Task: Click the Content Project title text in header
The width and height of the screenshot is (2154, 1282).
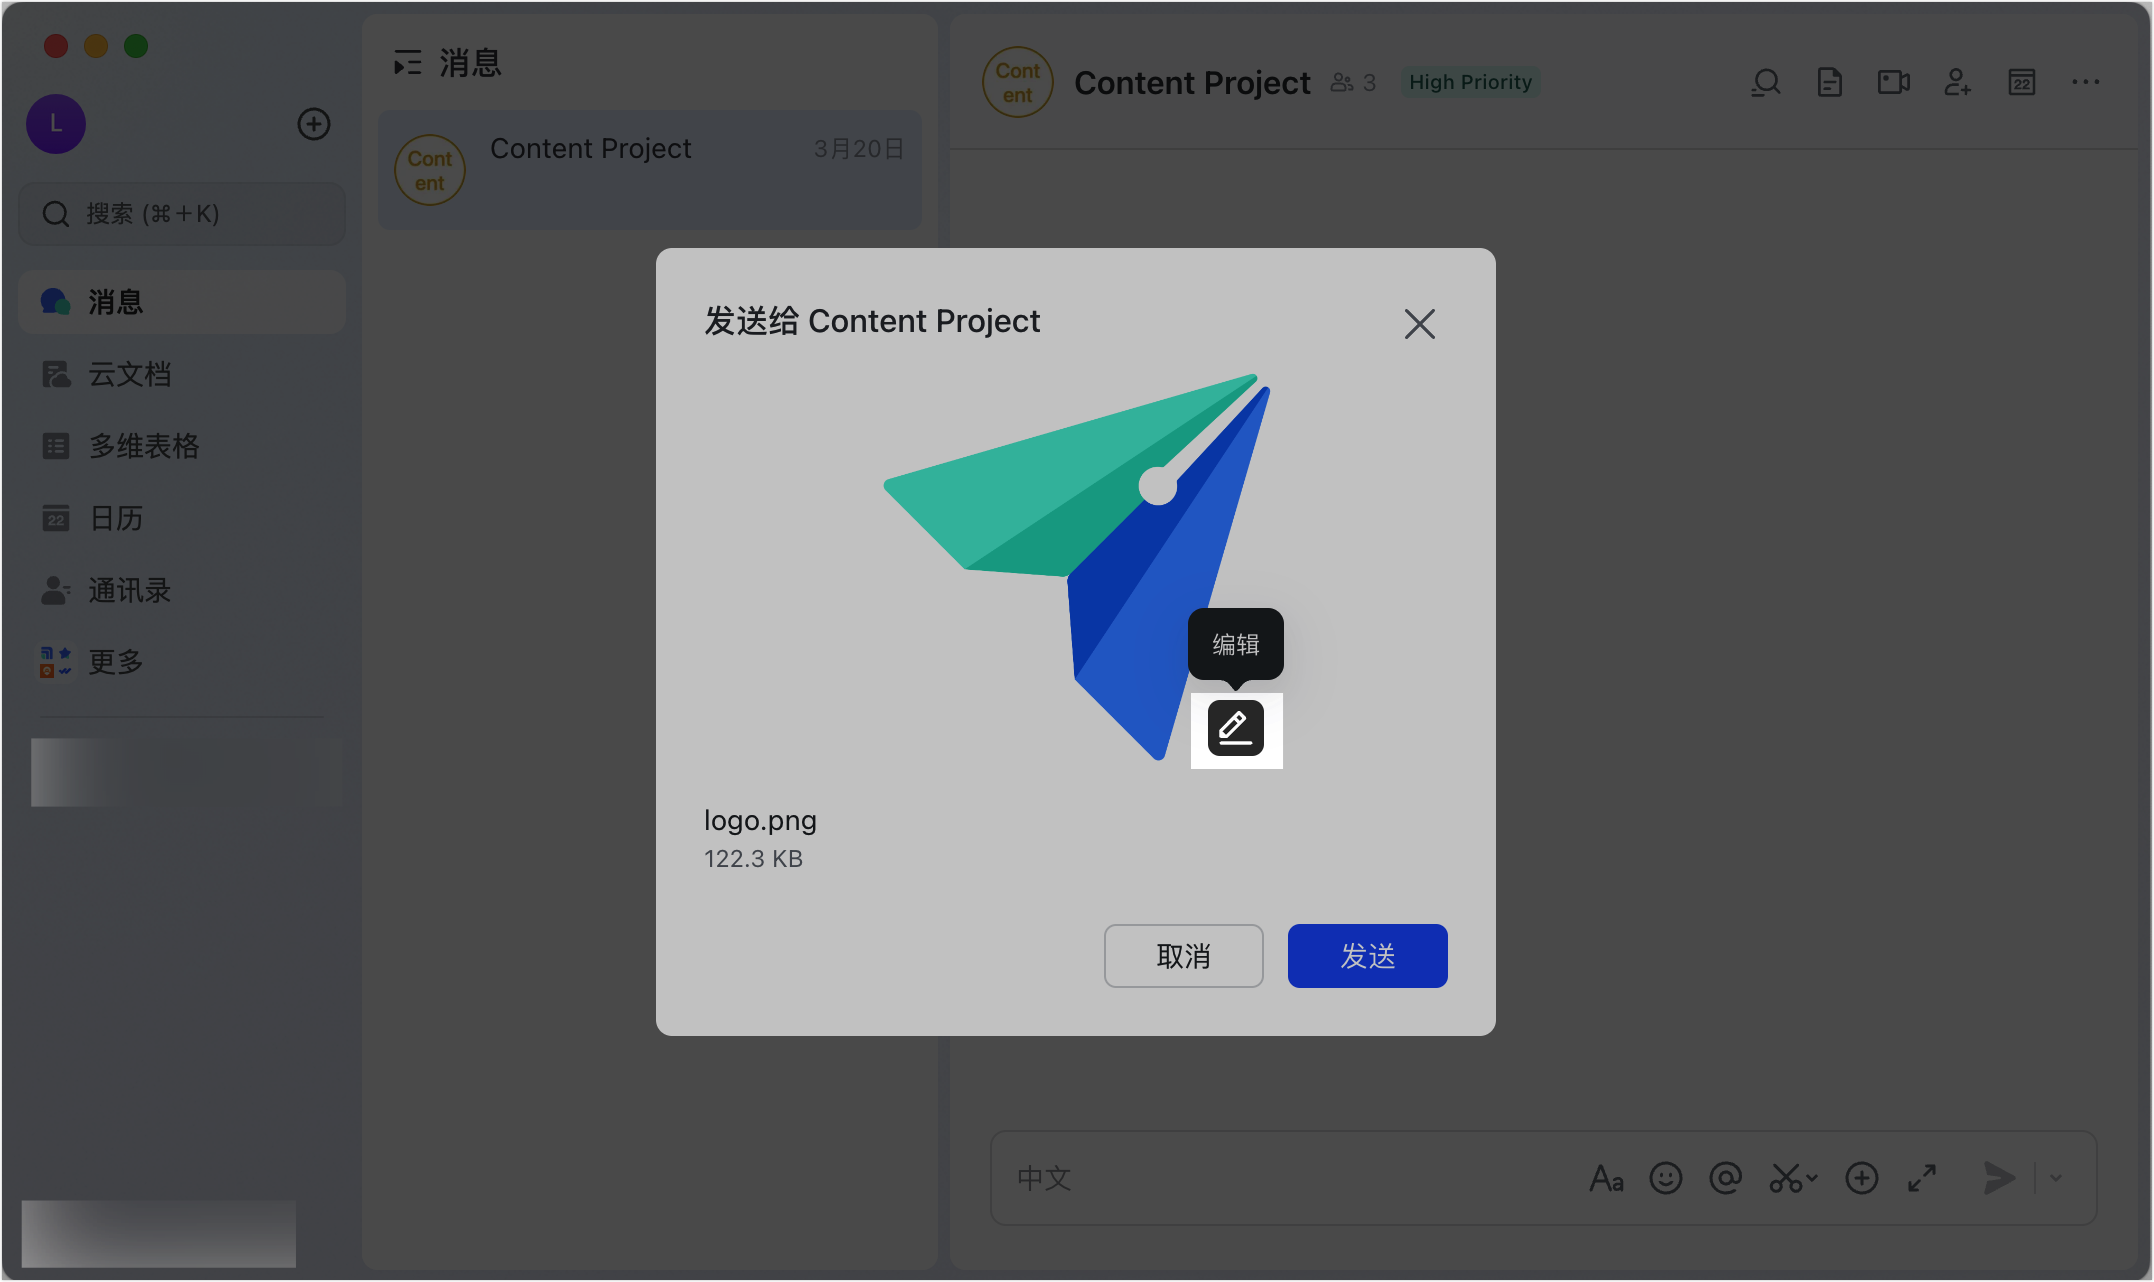Action: pyautogui.click(x=1192, y=83)
